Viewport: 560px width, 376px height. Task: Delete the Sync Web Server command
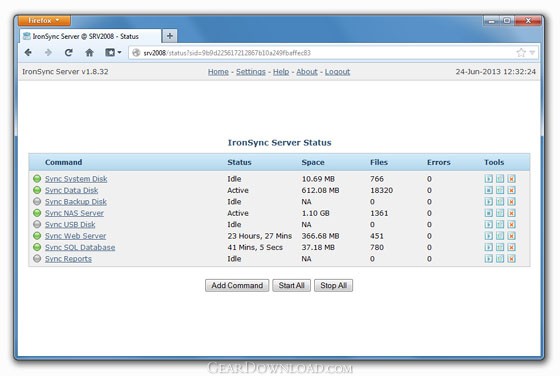(x=511, y=236)
